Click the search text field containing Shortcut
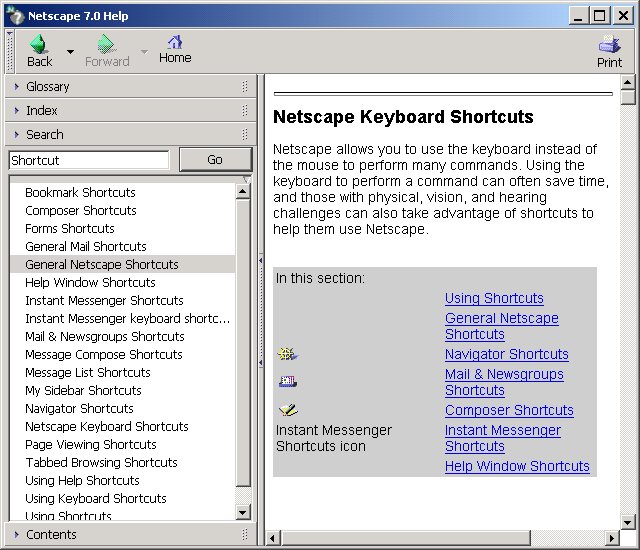The width and height of the screenshot is (640, 550). point(89,160)
